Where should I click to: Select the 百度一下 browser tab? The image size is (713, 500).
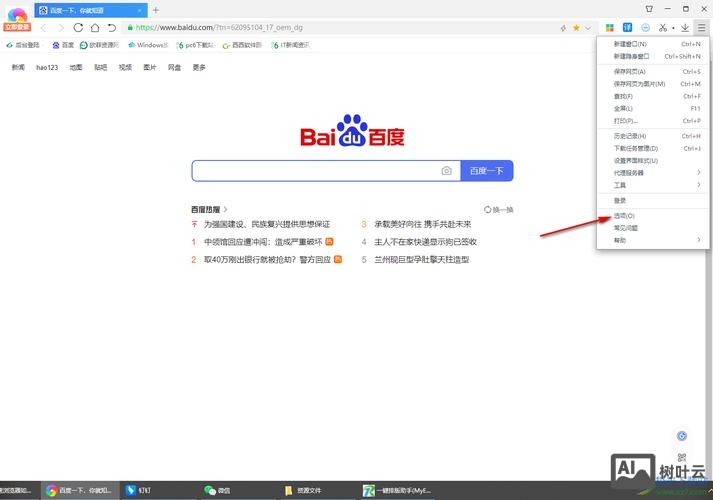[91, 10]
